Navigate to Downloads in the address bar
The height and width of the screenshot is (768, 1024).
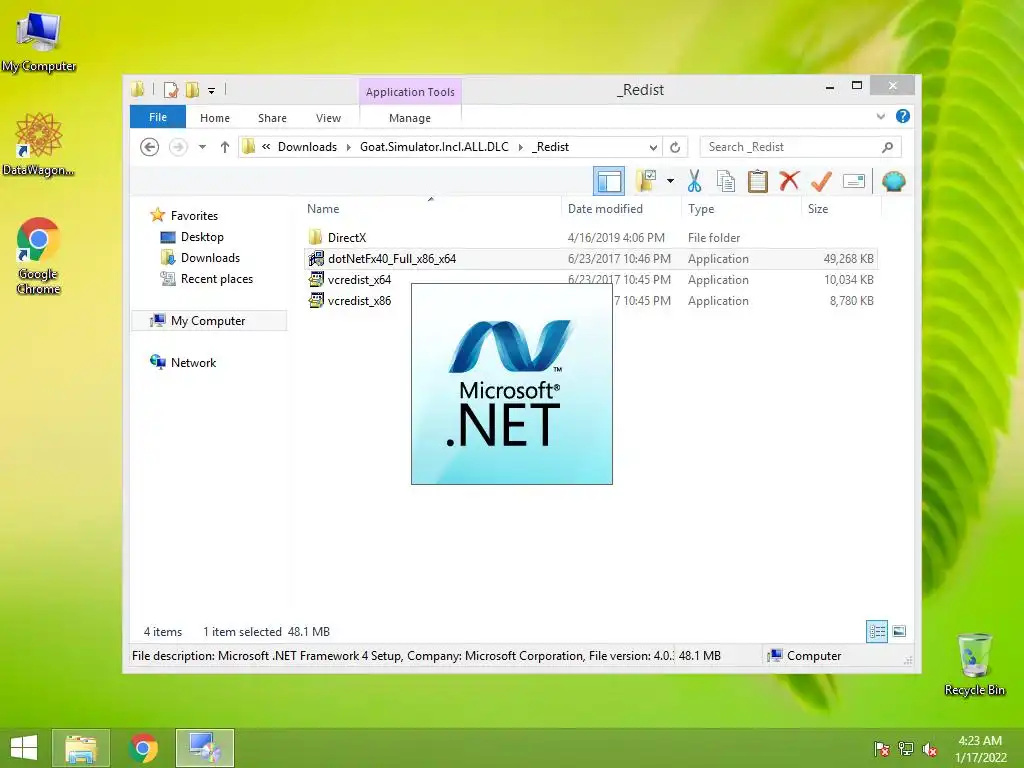point(307,147)
